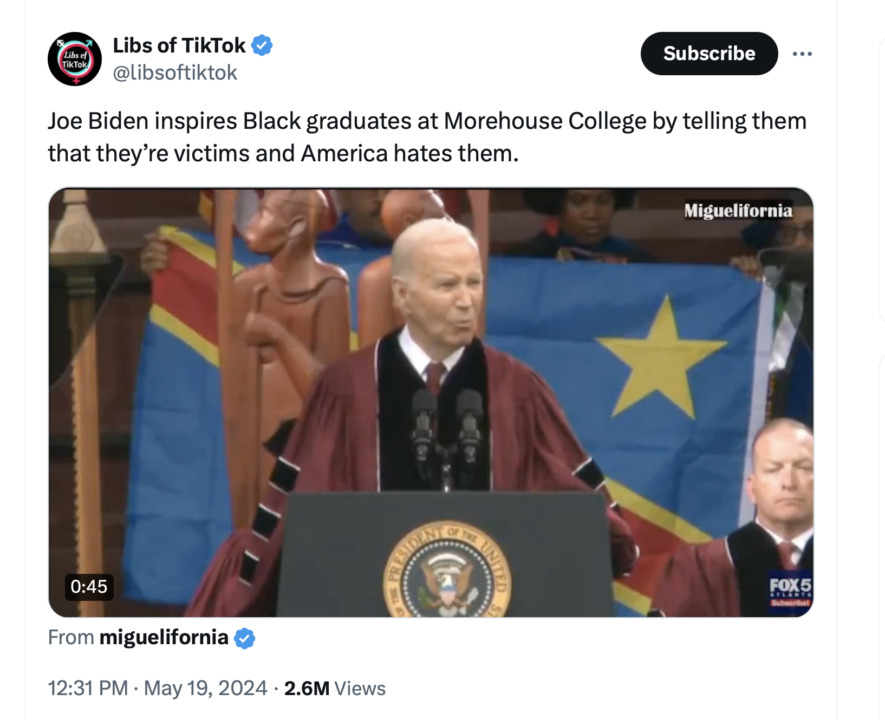Click the tweet text about Morehouse College

(427, 138)
